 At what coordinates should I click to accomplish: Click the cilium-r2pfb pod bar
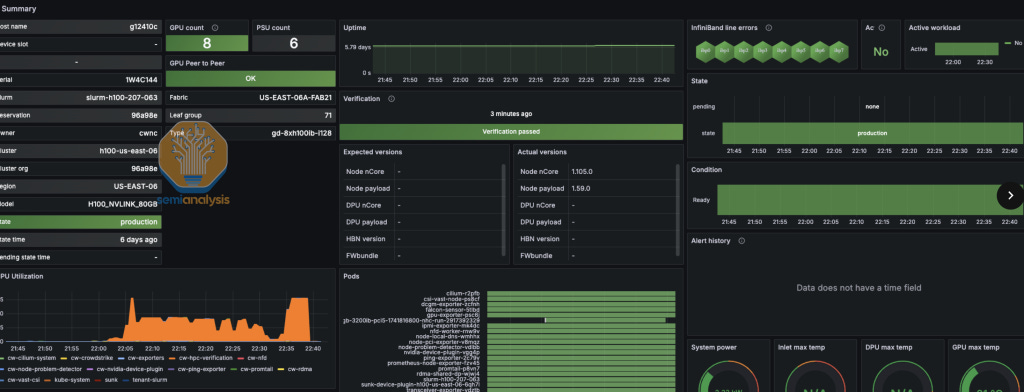pos(581,293)
